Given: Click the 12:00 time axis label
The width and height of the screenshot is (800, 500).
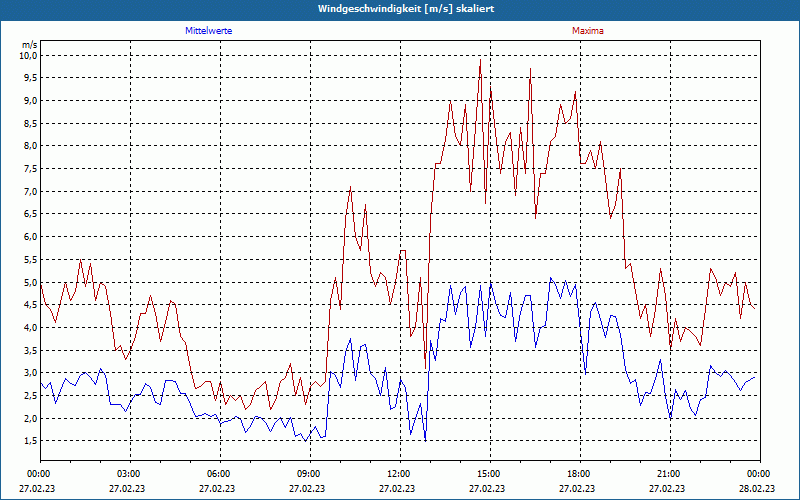Looking at the screenshot, I should [400, 474].
